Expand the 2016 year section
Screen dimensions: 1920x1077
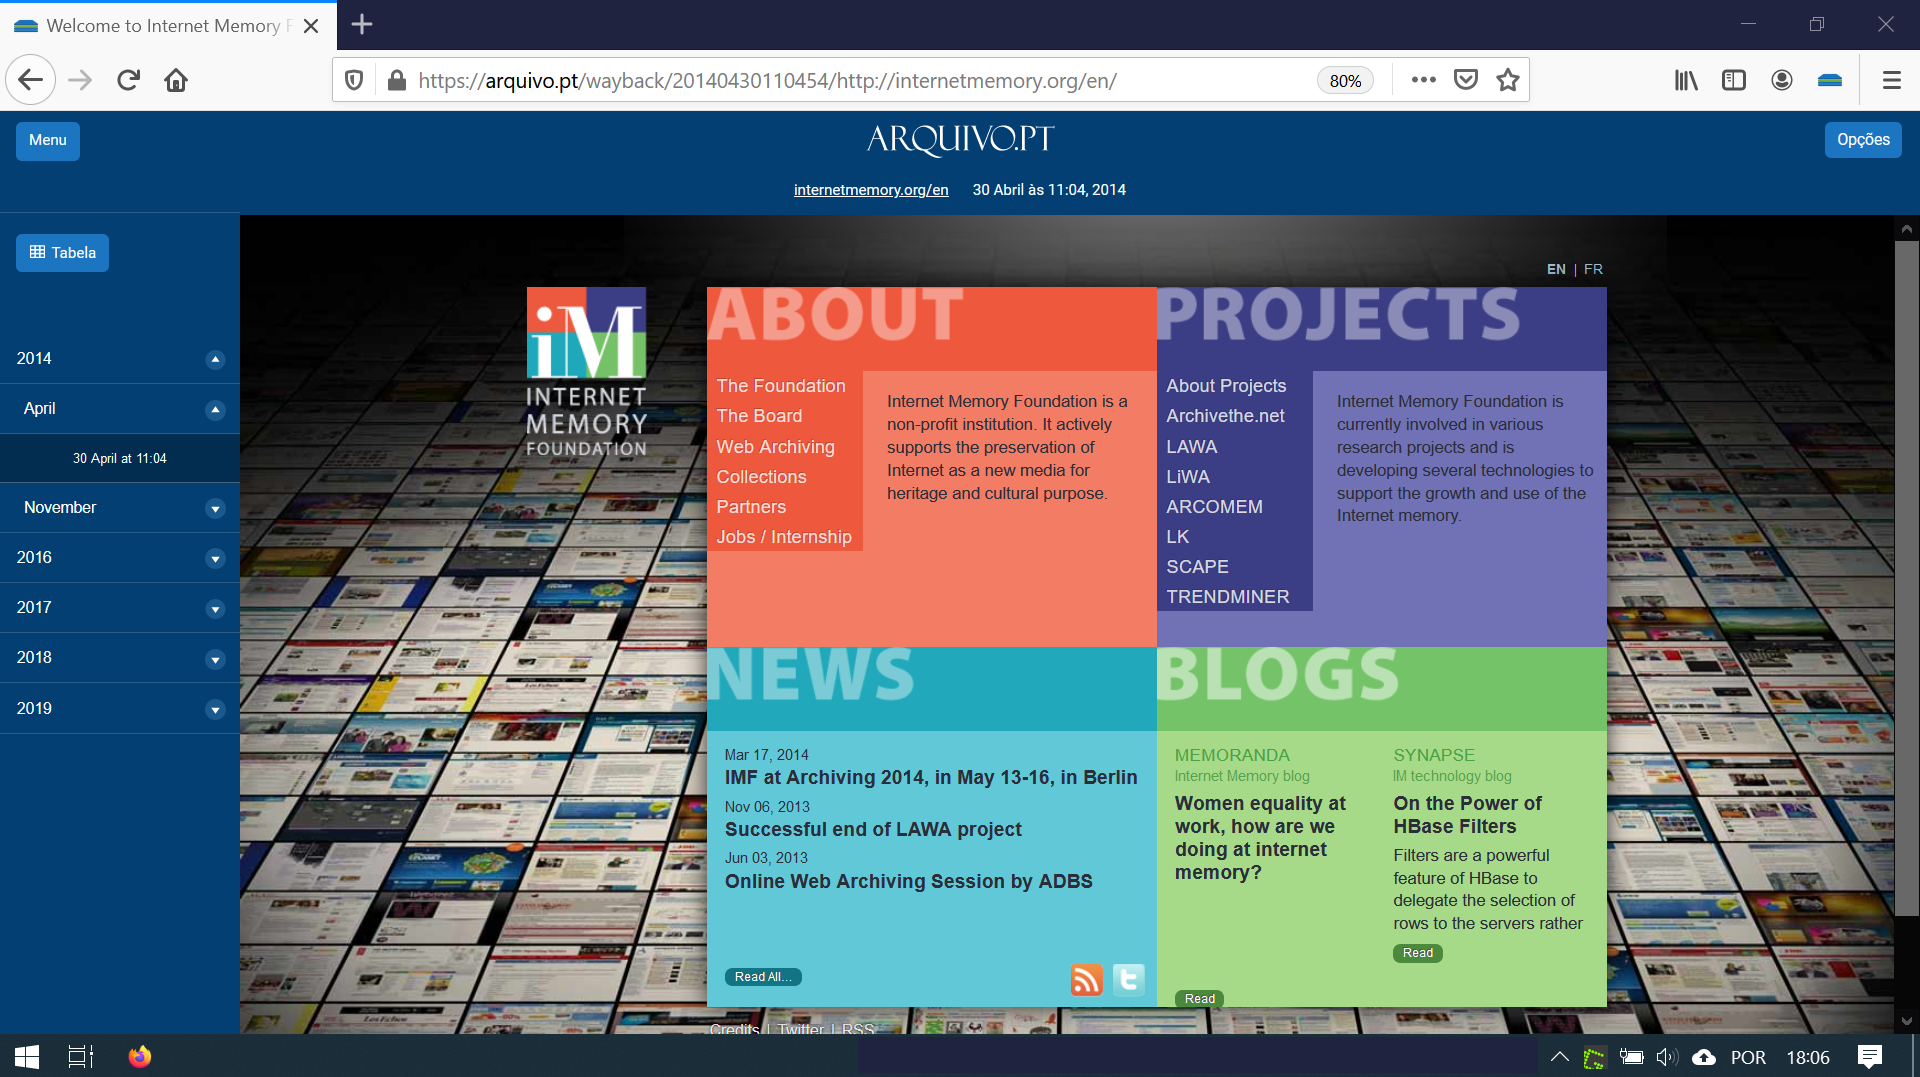tap(215, 558)
